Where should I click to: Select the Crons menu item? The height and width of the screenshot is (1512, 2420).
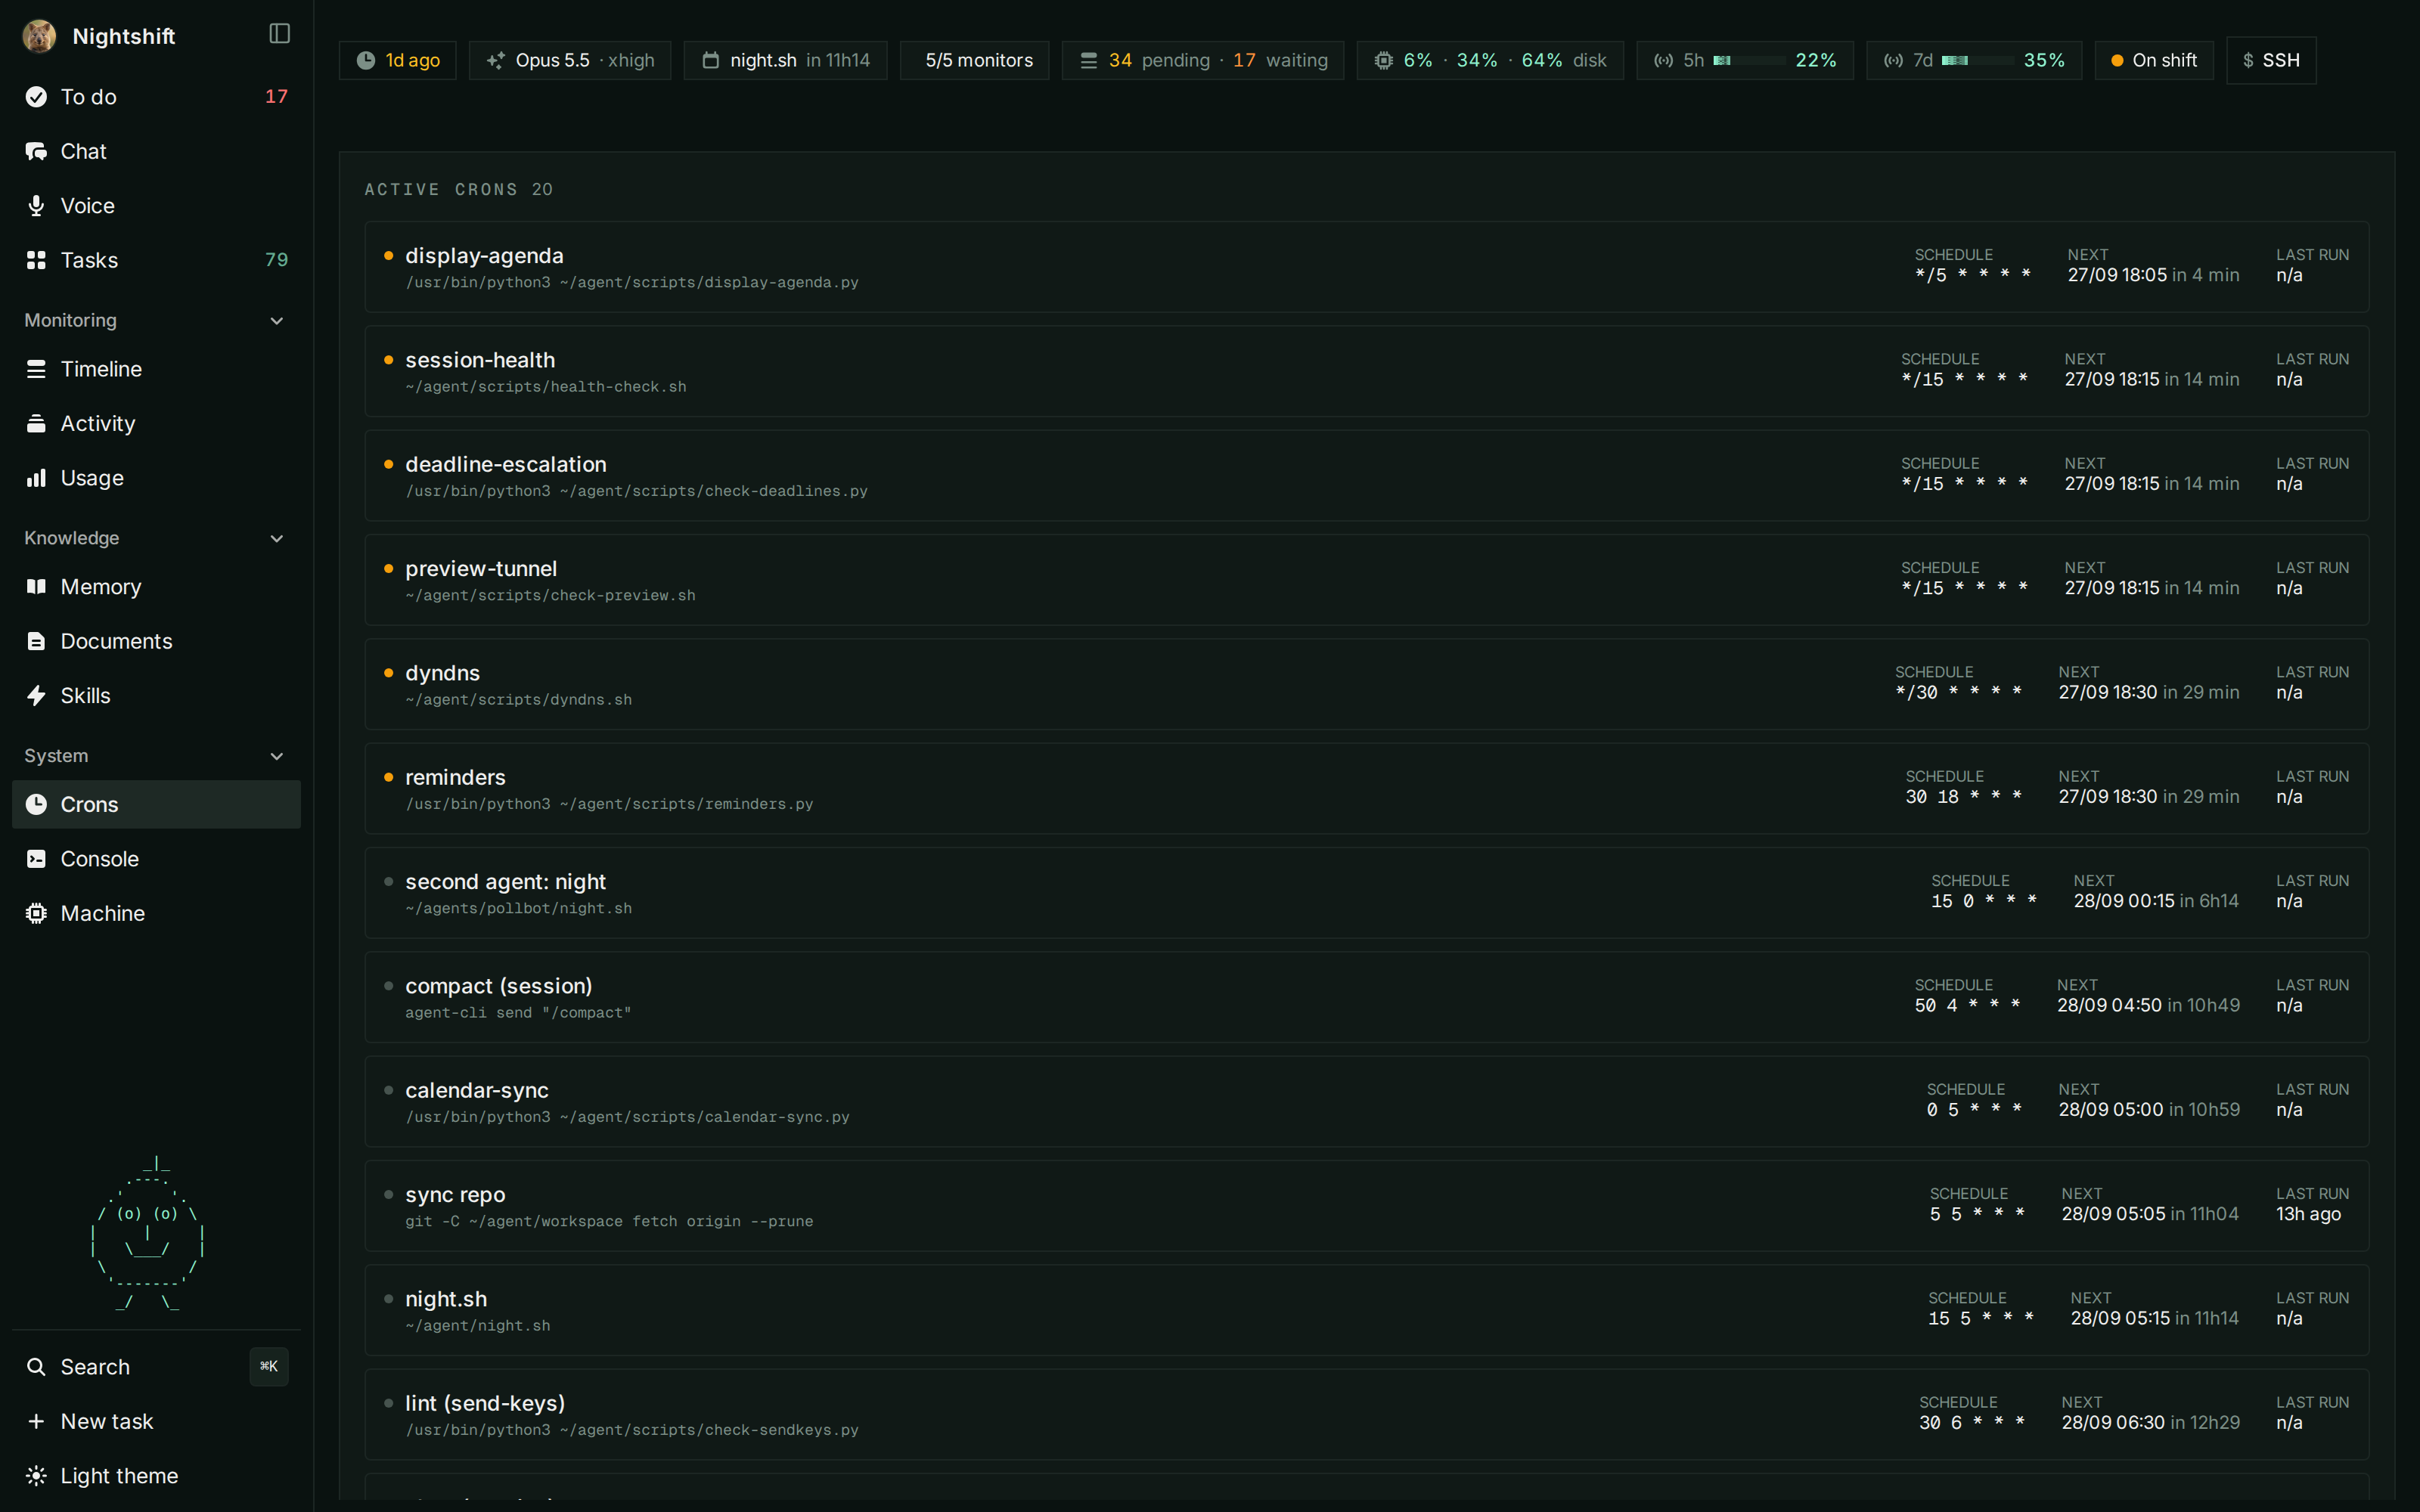(x=156, y=804)
